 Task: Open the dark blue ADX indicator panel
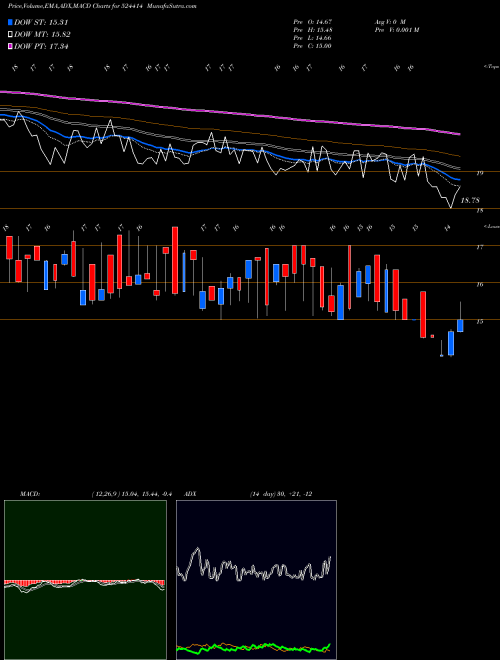pos(256,580)
